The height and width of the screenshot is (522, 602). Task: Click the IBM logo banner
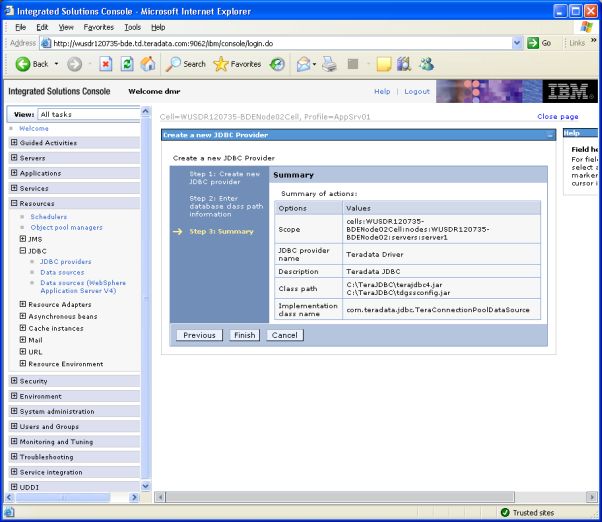[570, 91]
